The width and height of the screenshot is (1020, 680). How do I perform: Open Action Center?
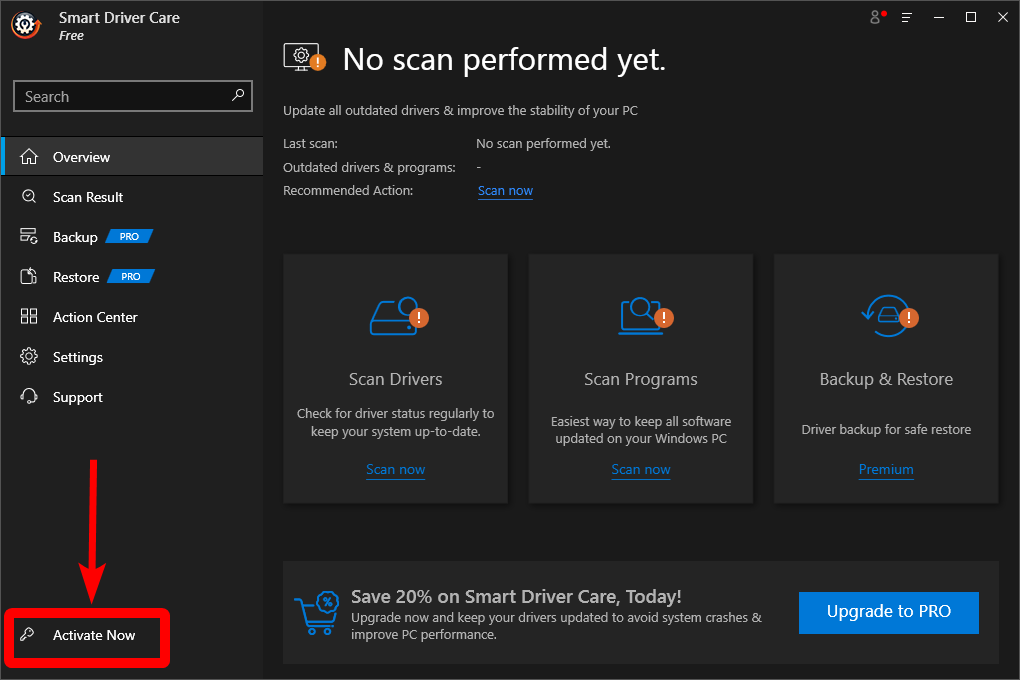coord(133,317)
